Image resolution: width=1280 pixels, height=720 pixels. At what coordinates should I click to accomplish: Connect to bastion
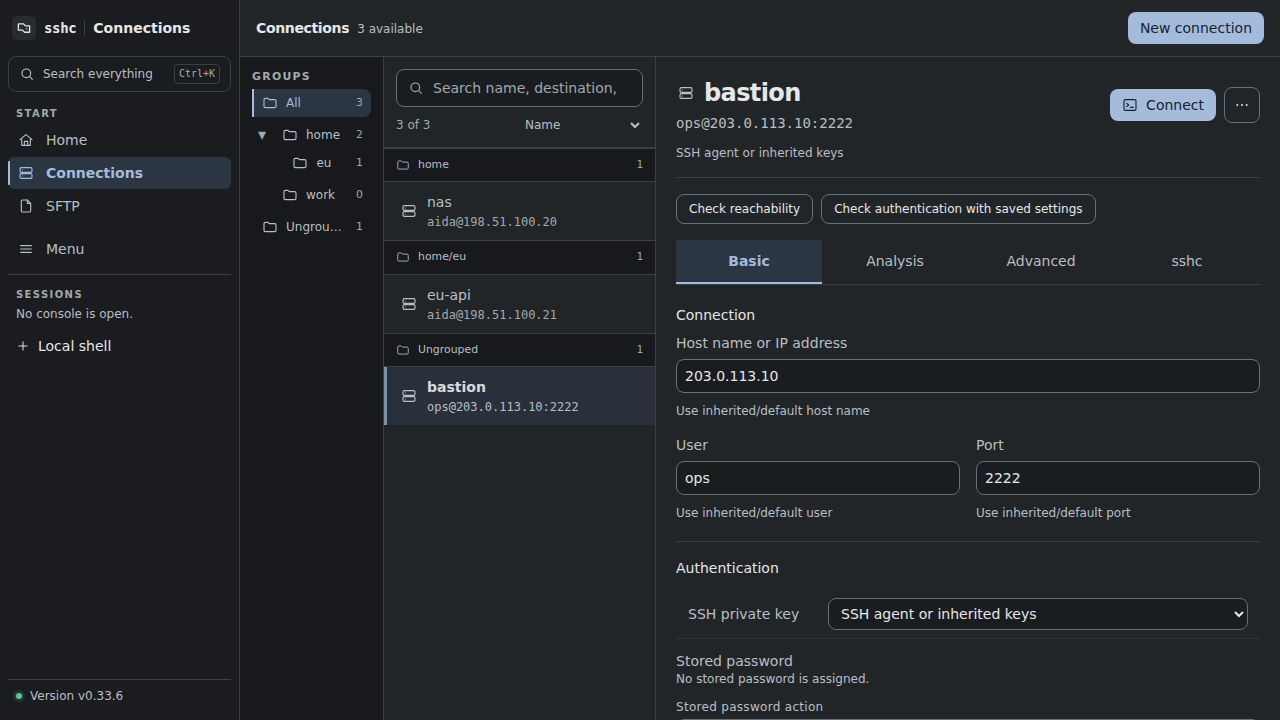(x=1163, y=105)
